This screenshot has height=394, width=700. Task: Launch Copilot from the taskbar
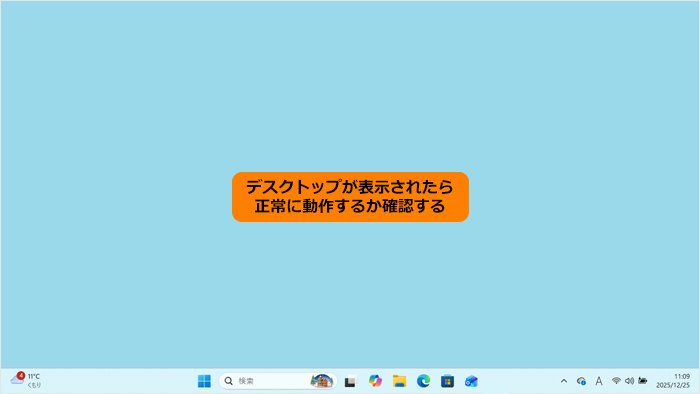[x=375, y=381]
